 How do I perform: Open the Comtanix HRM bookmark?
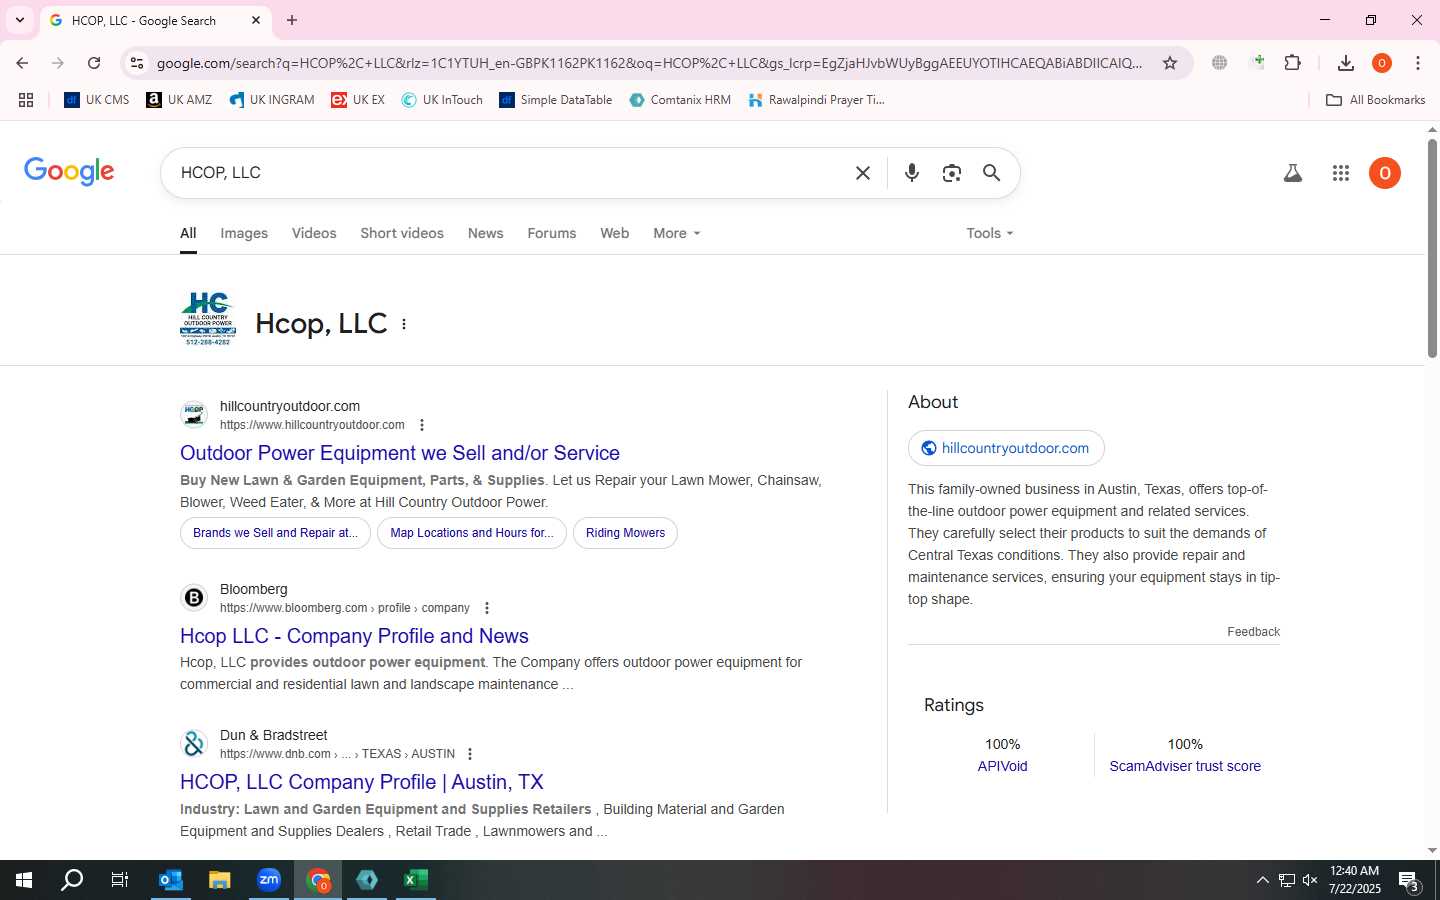(680, 100)
